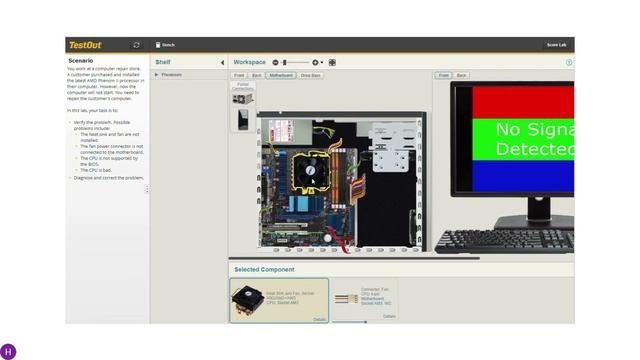Click the power supply thumbnail under Power Connectors
Screen dimensions: 640x360
pos(243,99)
